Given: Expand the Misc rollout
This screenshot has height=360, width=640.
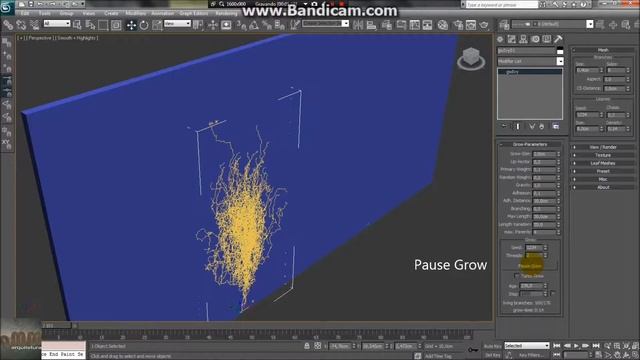Looking at the screenshot, I should (x=603, y=179).
